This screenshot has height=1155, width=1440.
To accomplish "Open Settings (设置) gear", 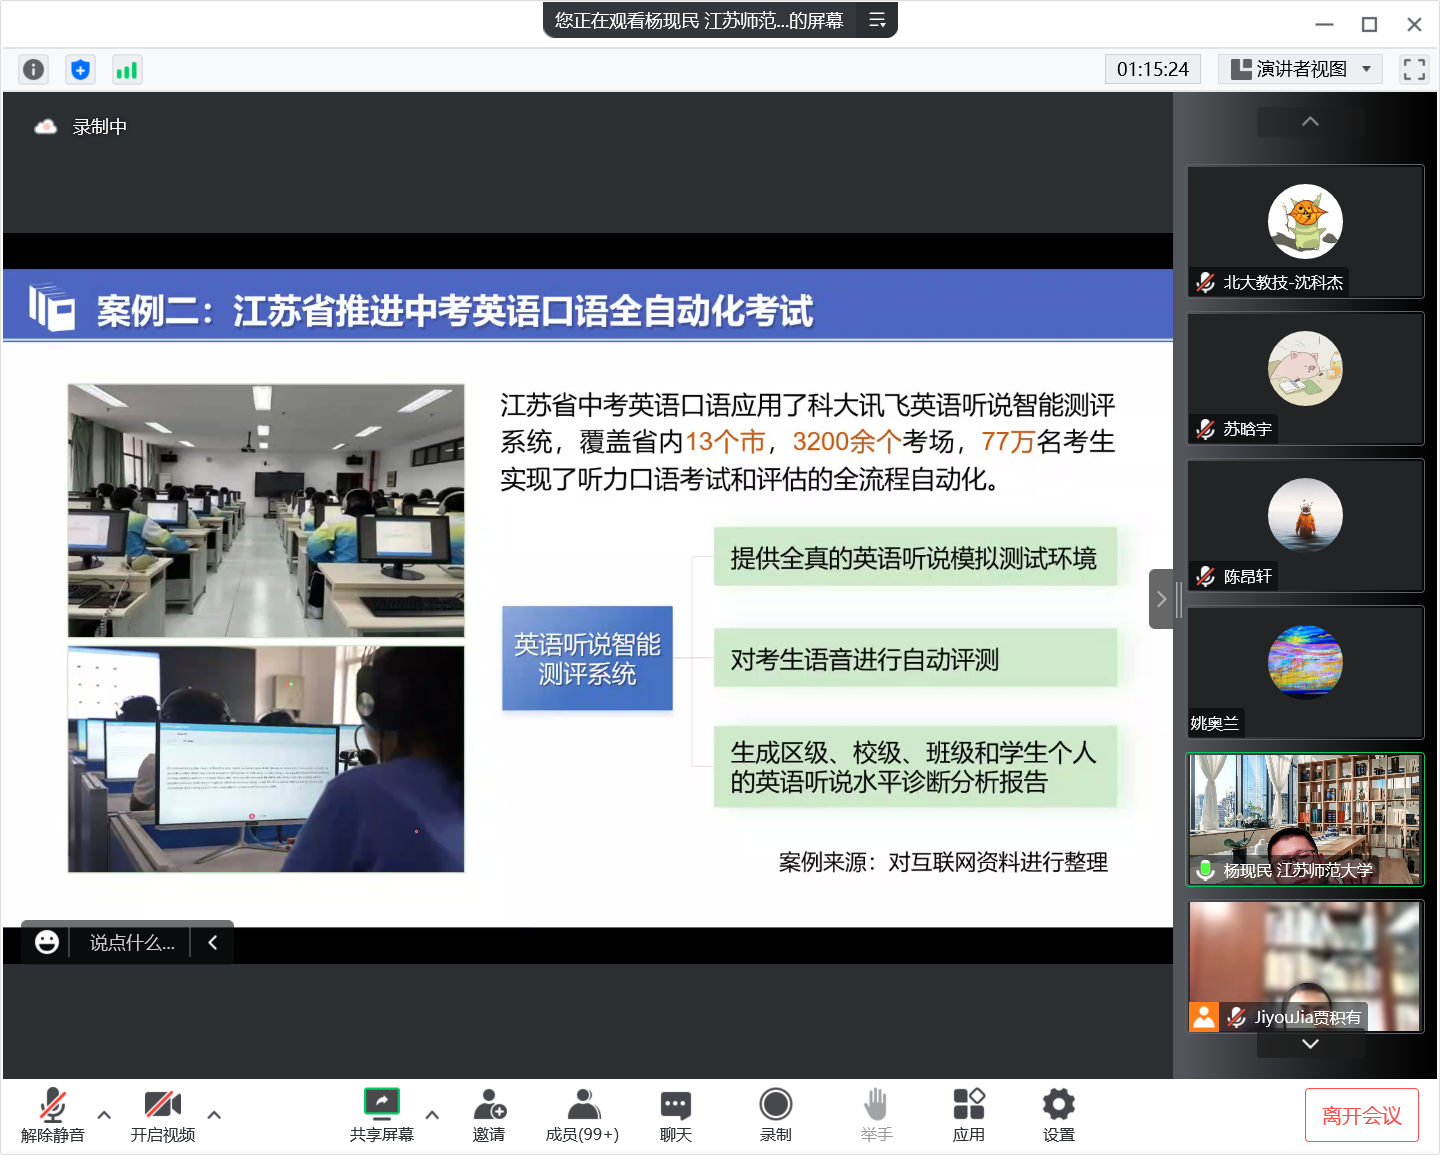I will tap(1058, 1114).
